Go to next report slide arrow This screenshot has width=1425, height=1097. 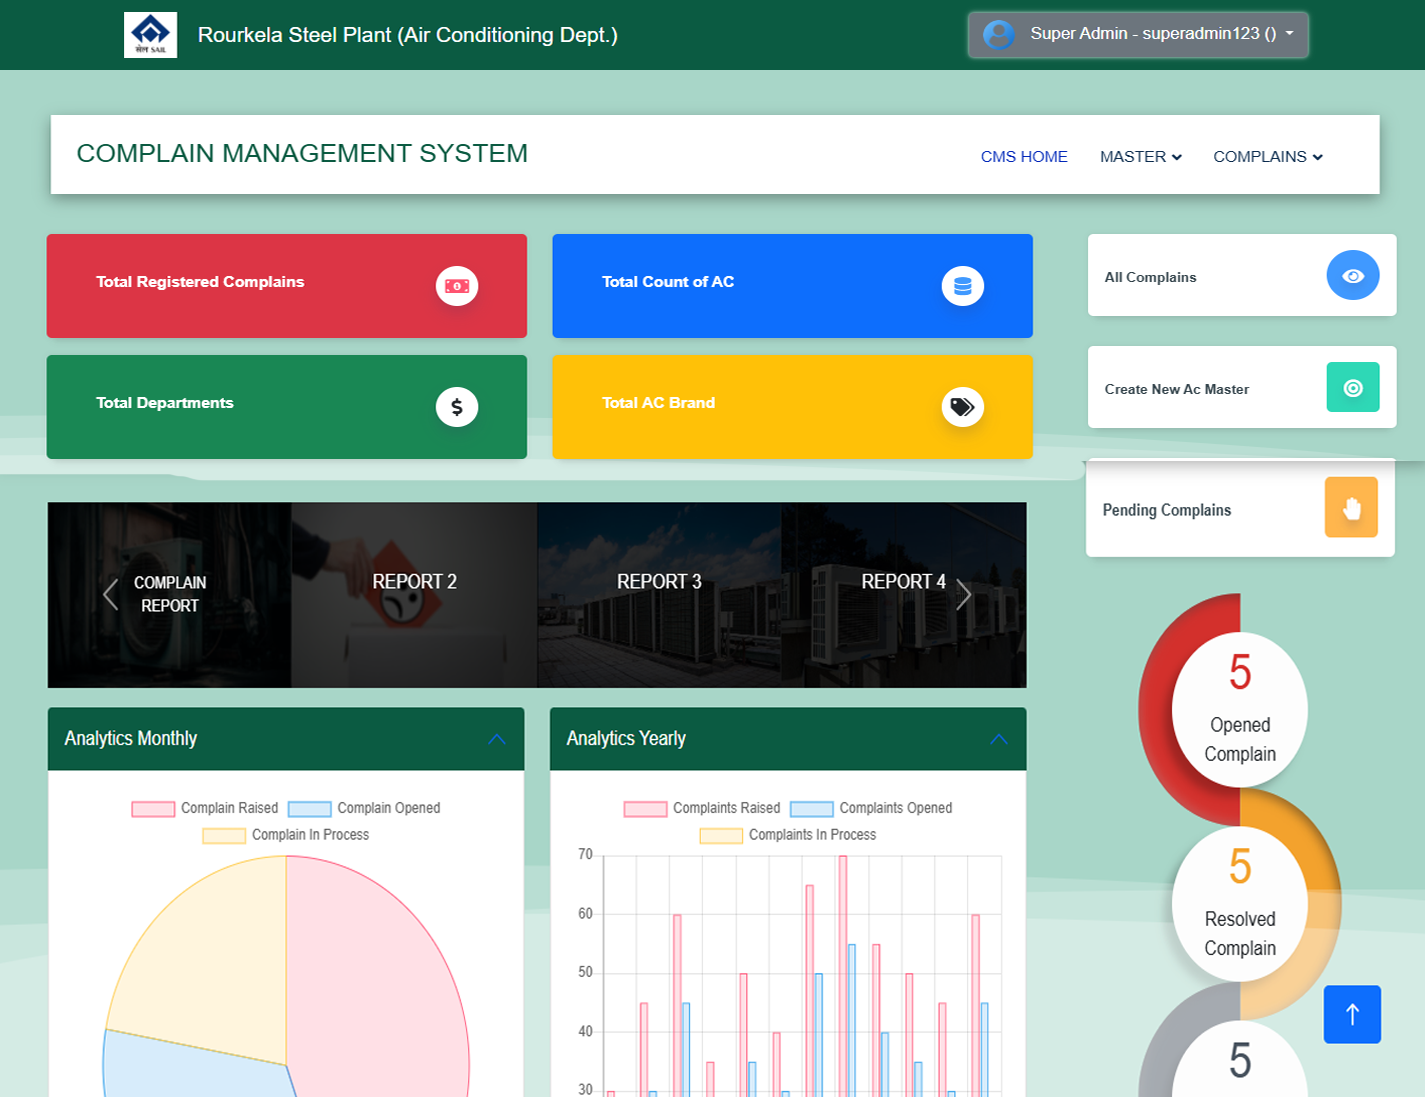click(x=963, y=595)
